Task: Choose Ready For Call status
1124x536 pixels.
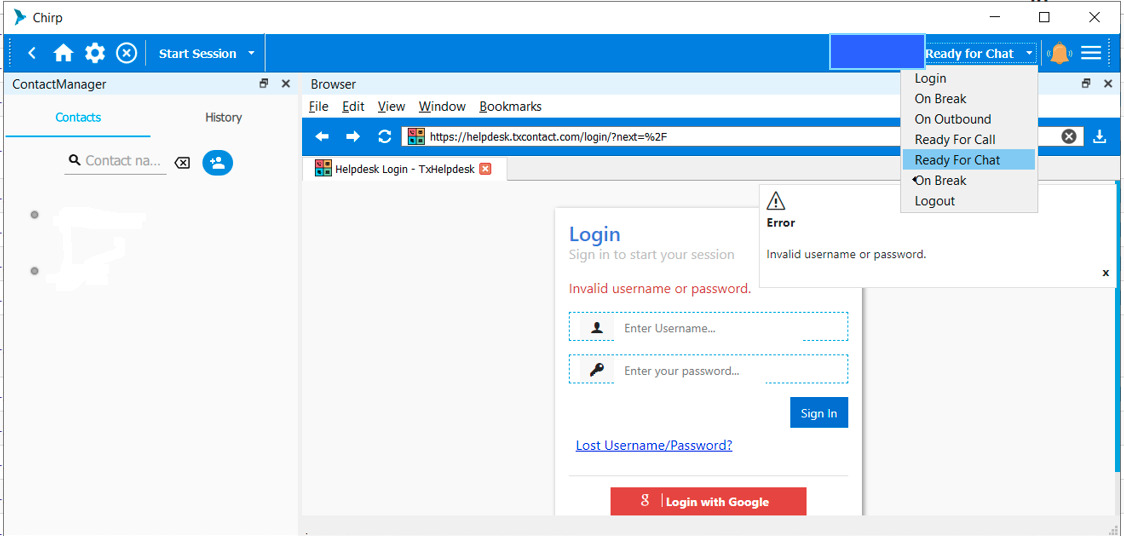Action: tap(955, 140)
